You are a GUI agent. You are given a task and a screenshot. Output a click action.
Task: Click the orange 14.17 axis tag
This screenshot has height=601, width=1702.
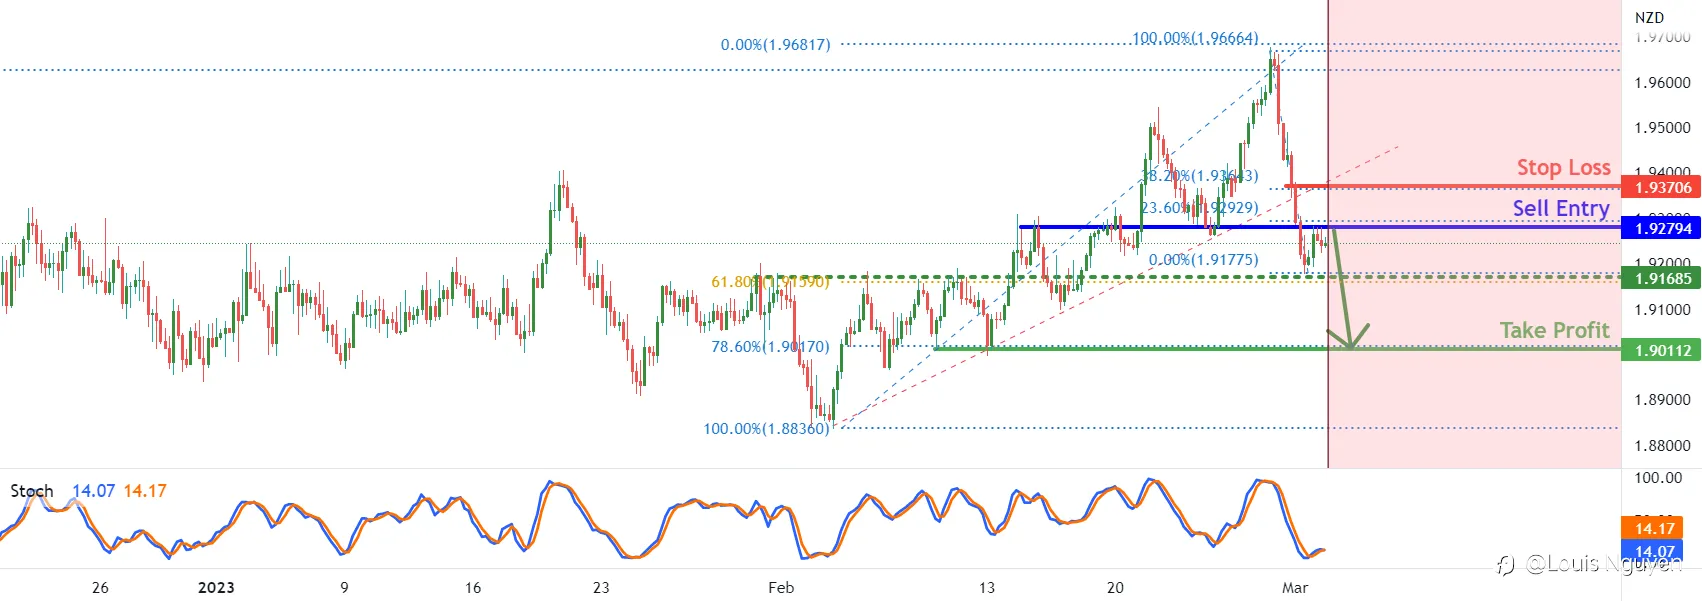click(1654, 528)
